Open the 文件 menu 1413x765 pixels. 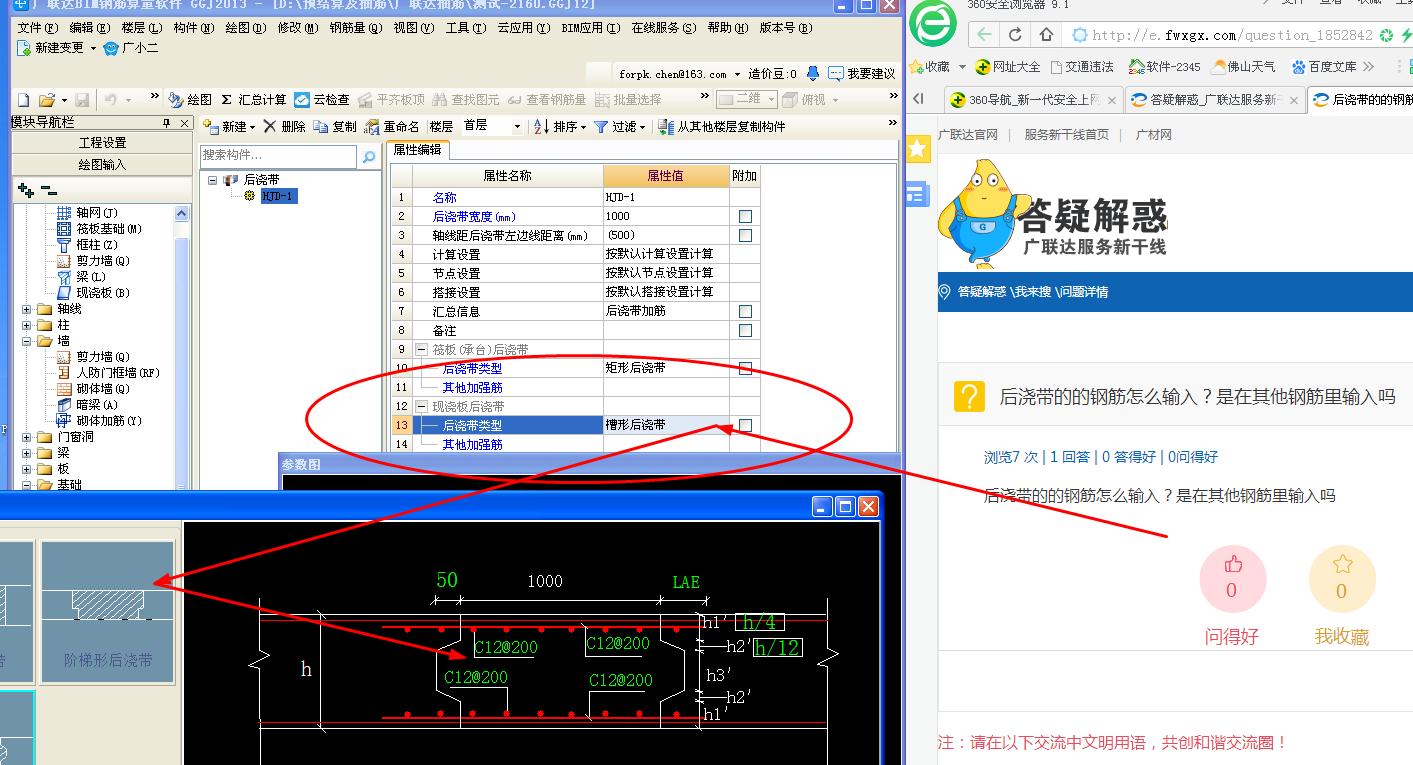coord(37,28)
